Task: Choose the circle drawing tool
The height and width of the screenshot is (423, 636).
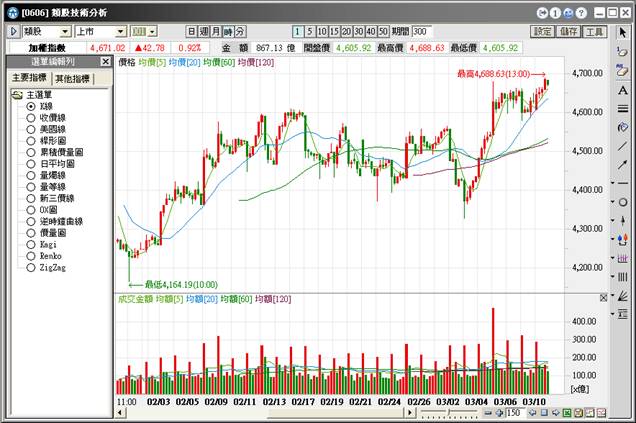Action: pos(623,202)
